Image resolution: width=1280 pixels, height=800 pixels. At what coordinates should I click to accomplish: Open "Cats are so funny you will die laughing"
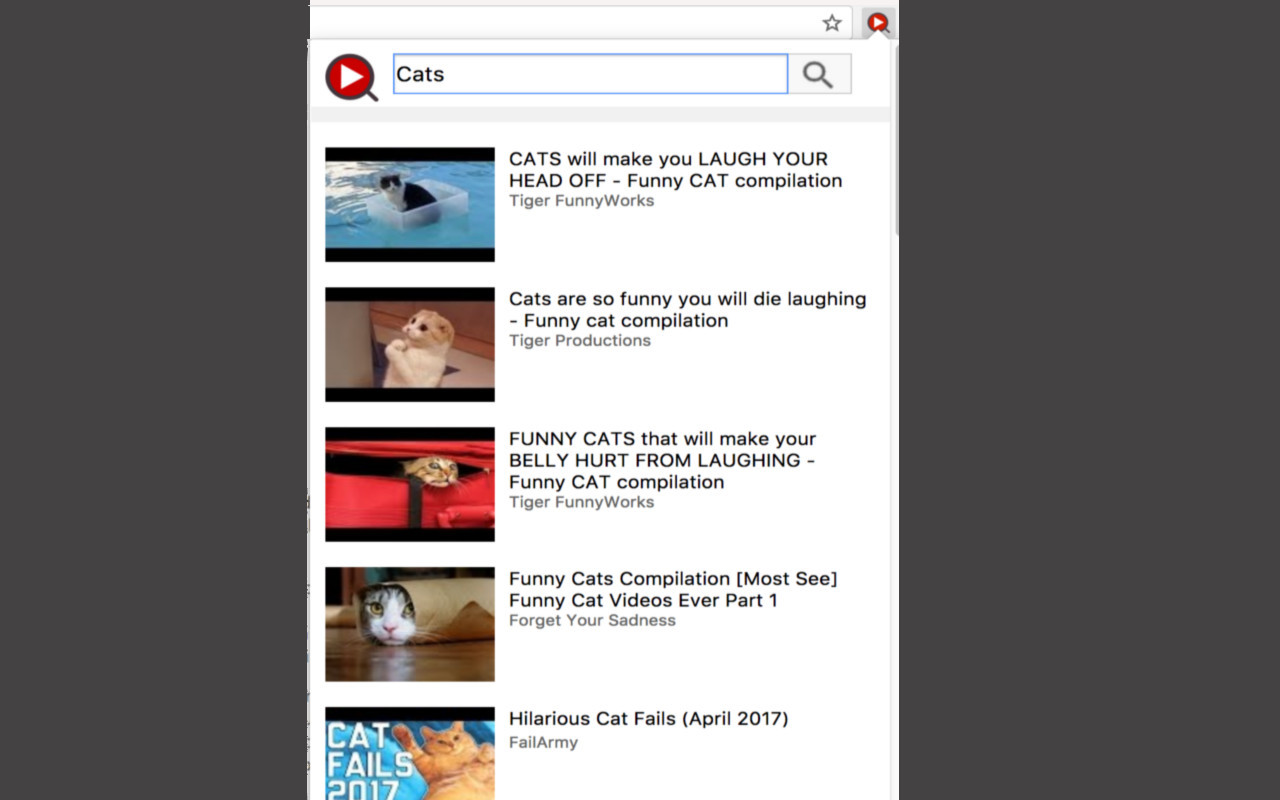(687, 310)
